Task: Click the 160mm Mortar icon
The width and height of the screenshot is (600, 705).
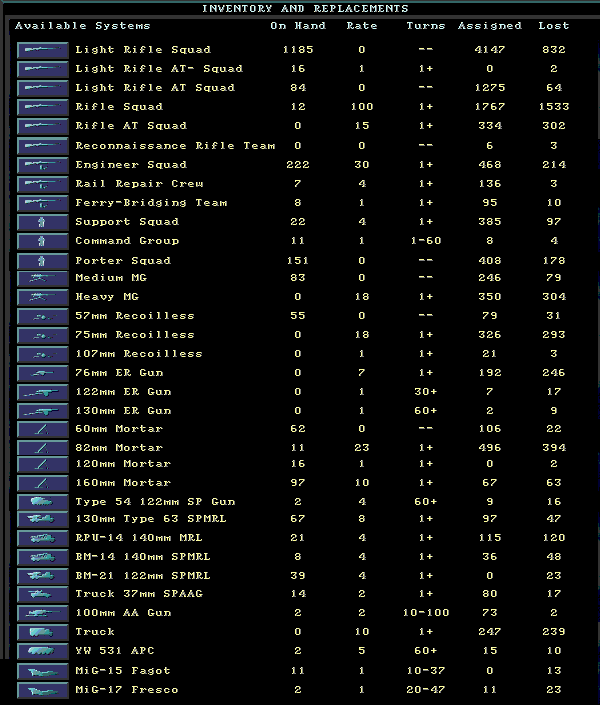Action: 43,483
